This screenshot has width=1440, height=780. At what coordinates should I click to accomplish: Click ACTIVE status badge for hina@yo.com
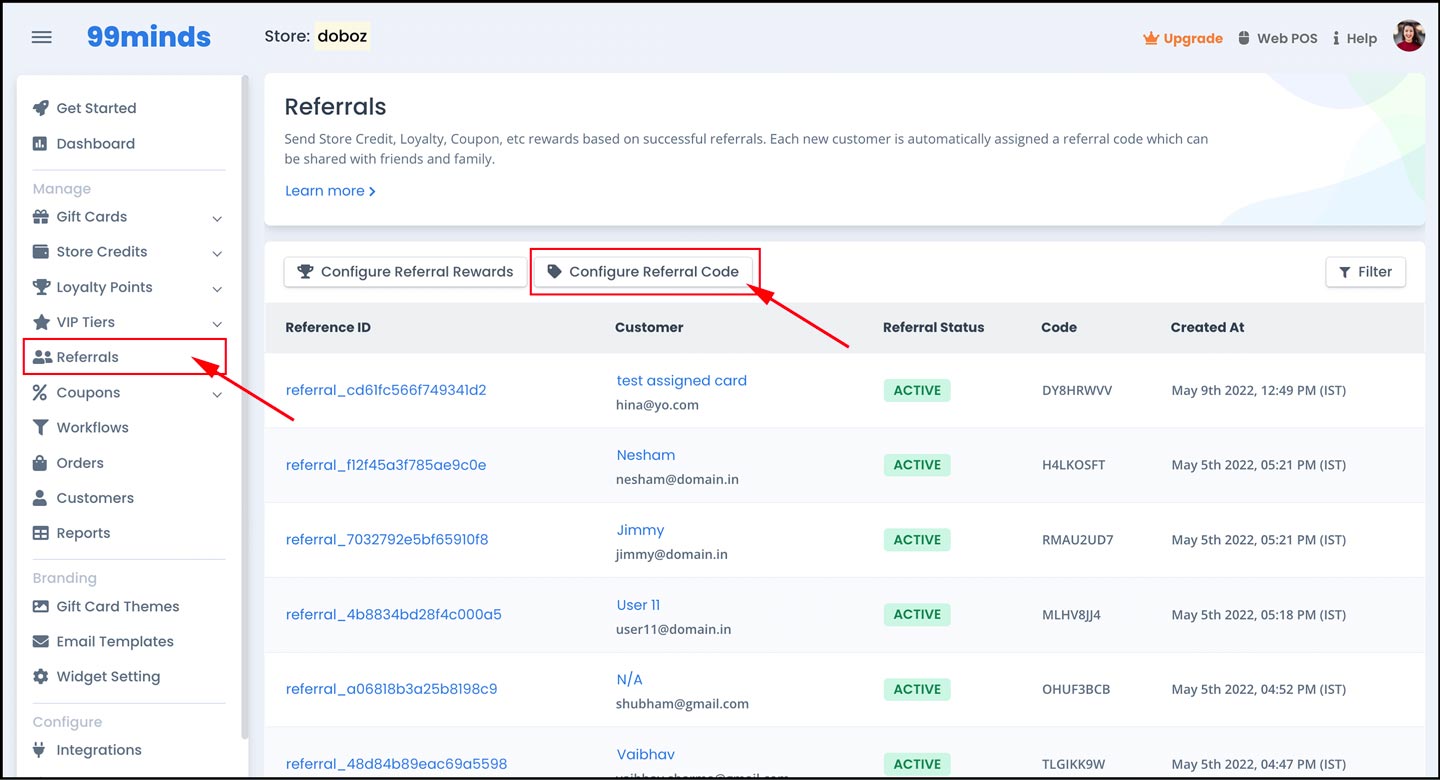pos(917,390)
